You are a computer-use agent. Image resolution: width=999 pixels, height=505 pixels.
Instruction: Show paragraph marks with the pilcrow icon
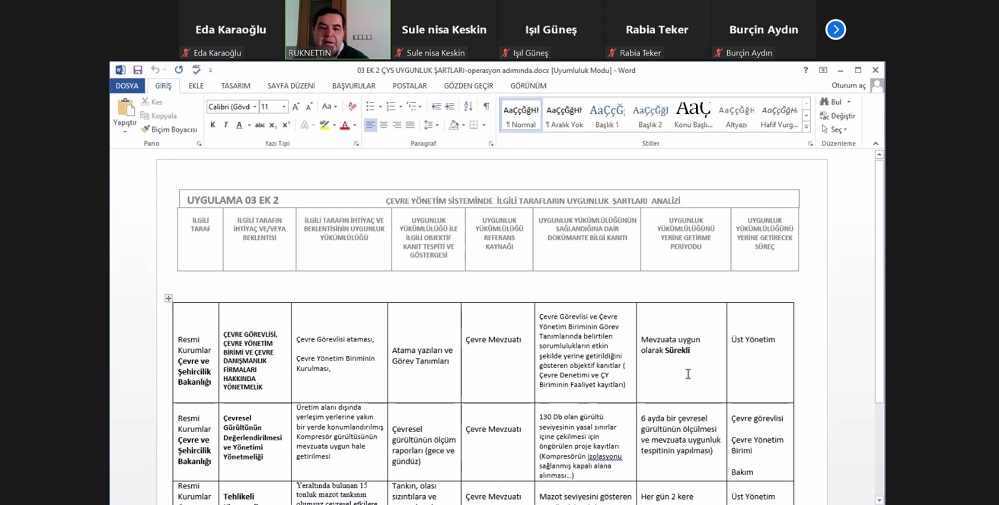pos(486,107)
